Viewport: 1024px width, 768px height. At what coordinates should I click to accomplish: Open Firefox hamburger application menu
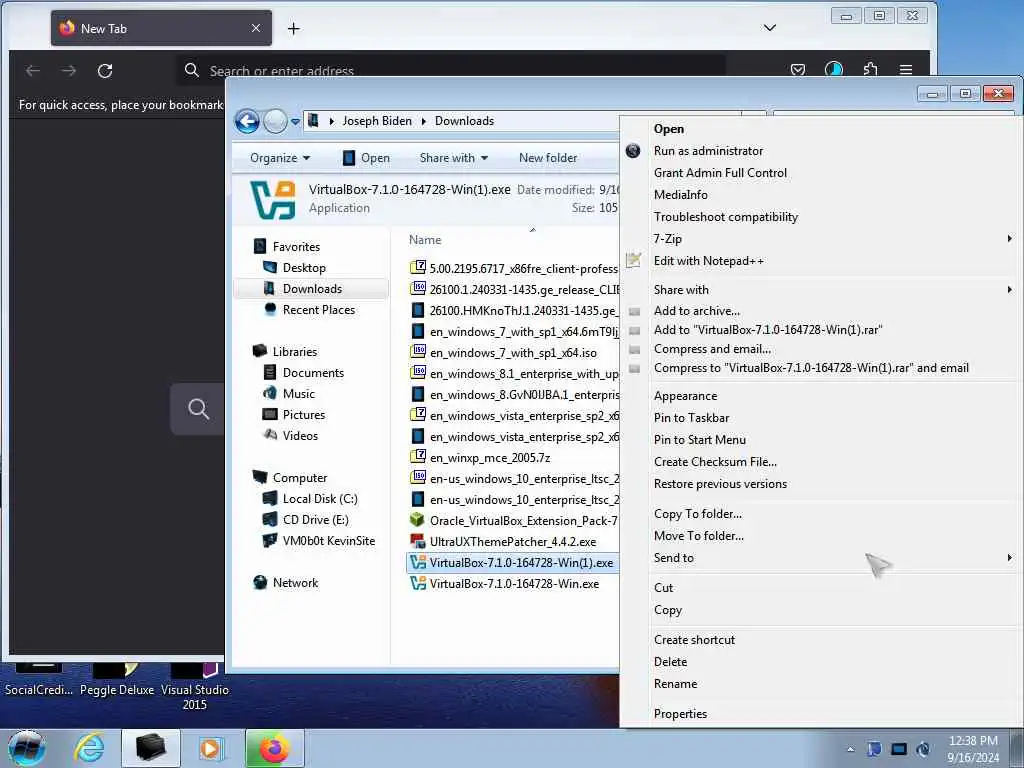906,69
